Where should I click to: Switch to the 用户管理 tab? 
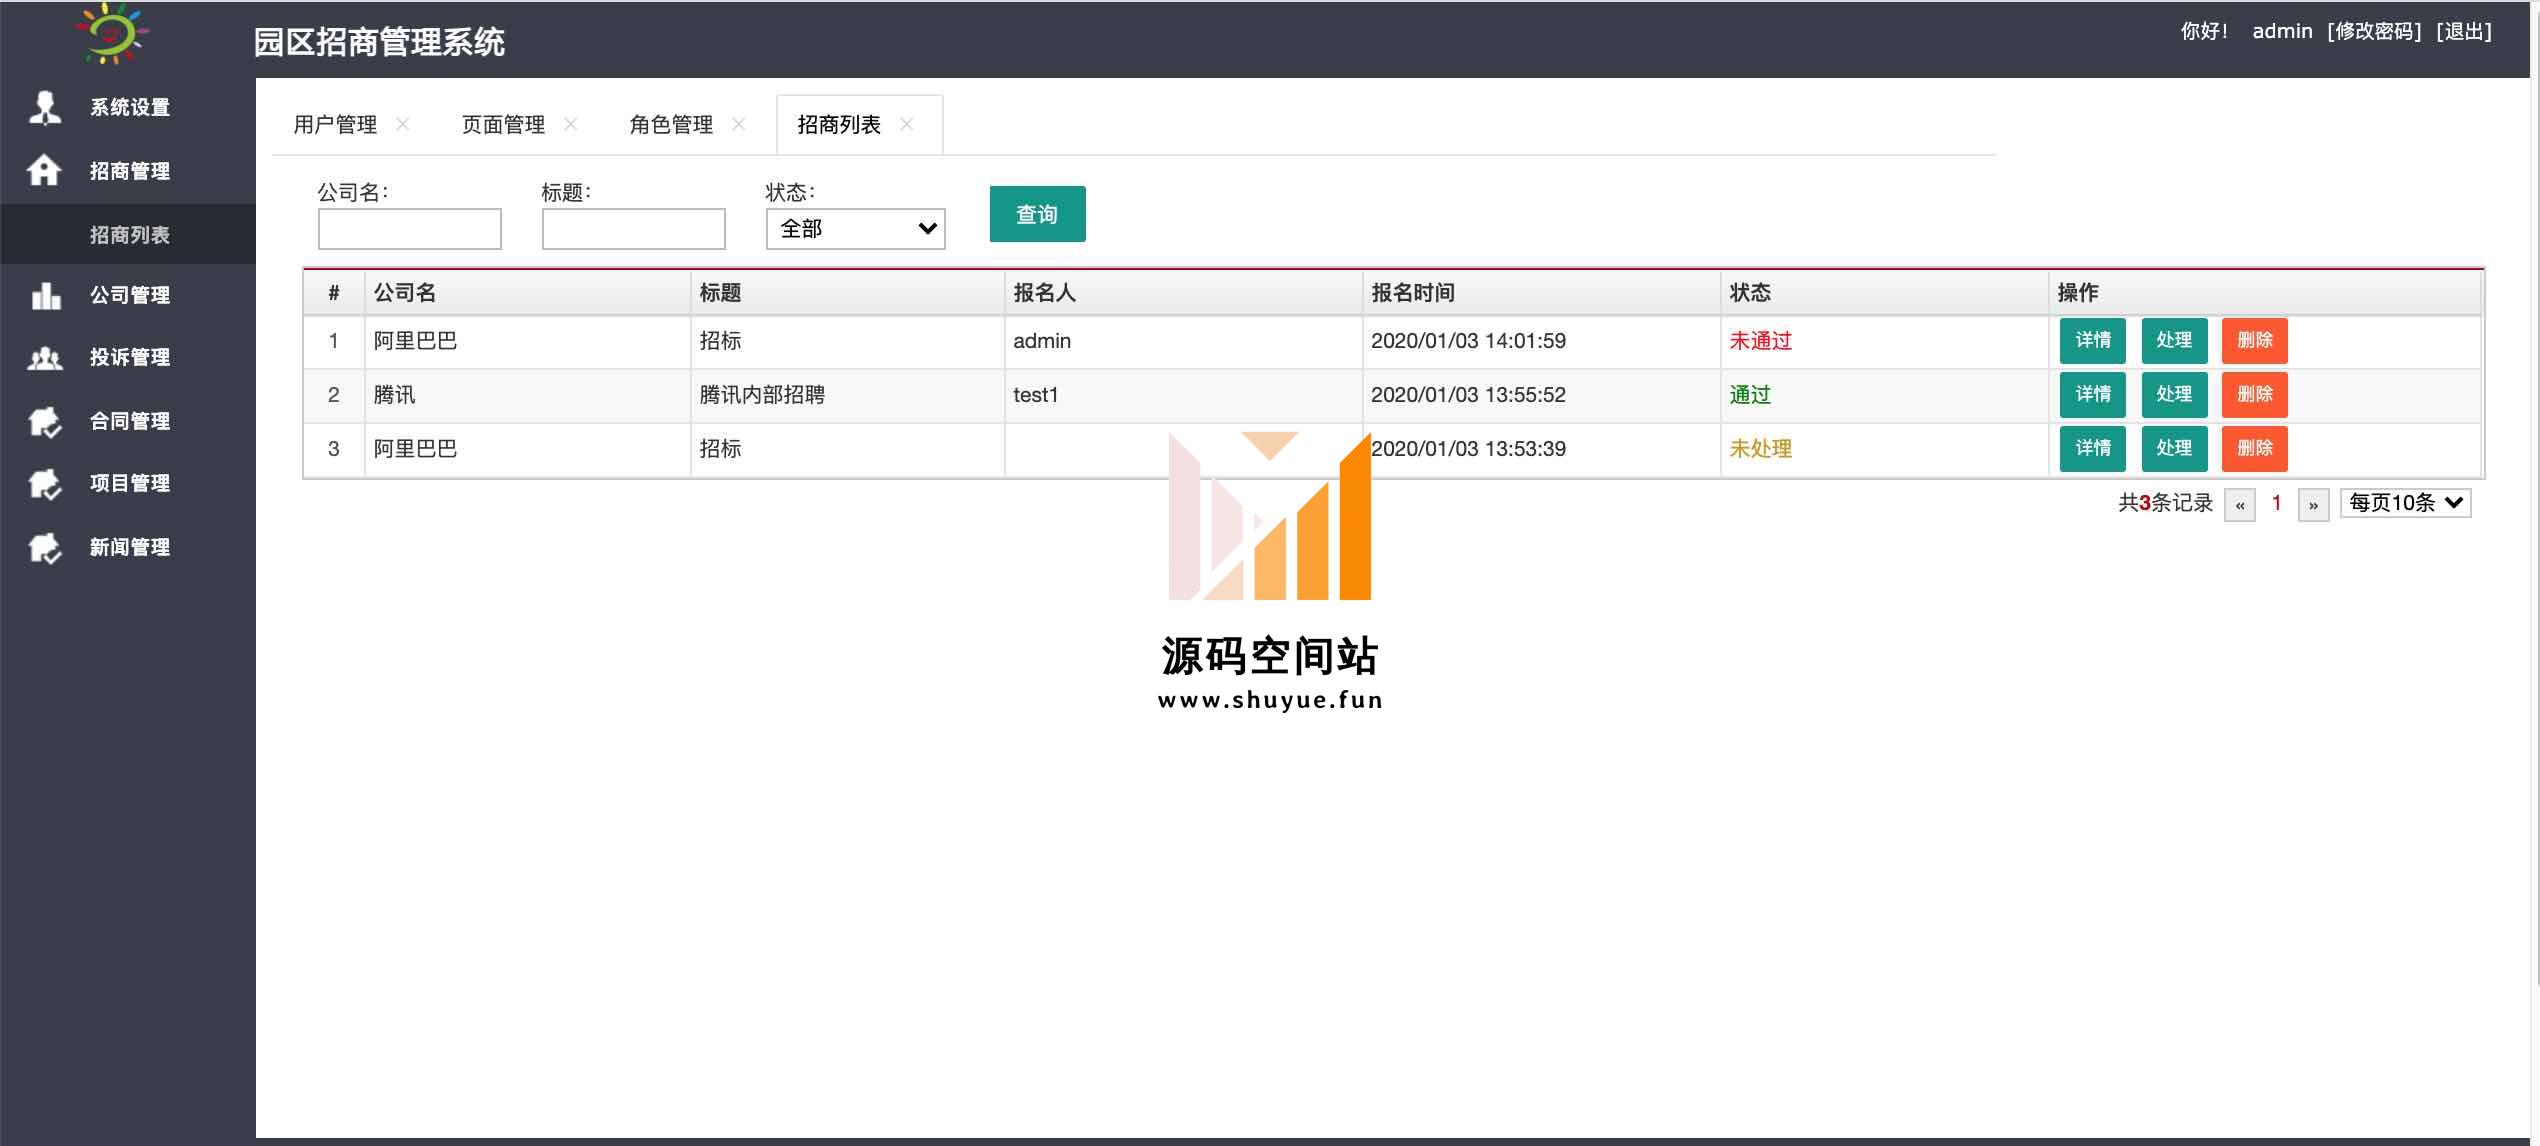pos(335,125)
